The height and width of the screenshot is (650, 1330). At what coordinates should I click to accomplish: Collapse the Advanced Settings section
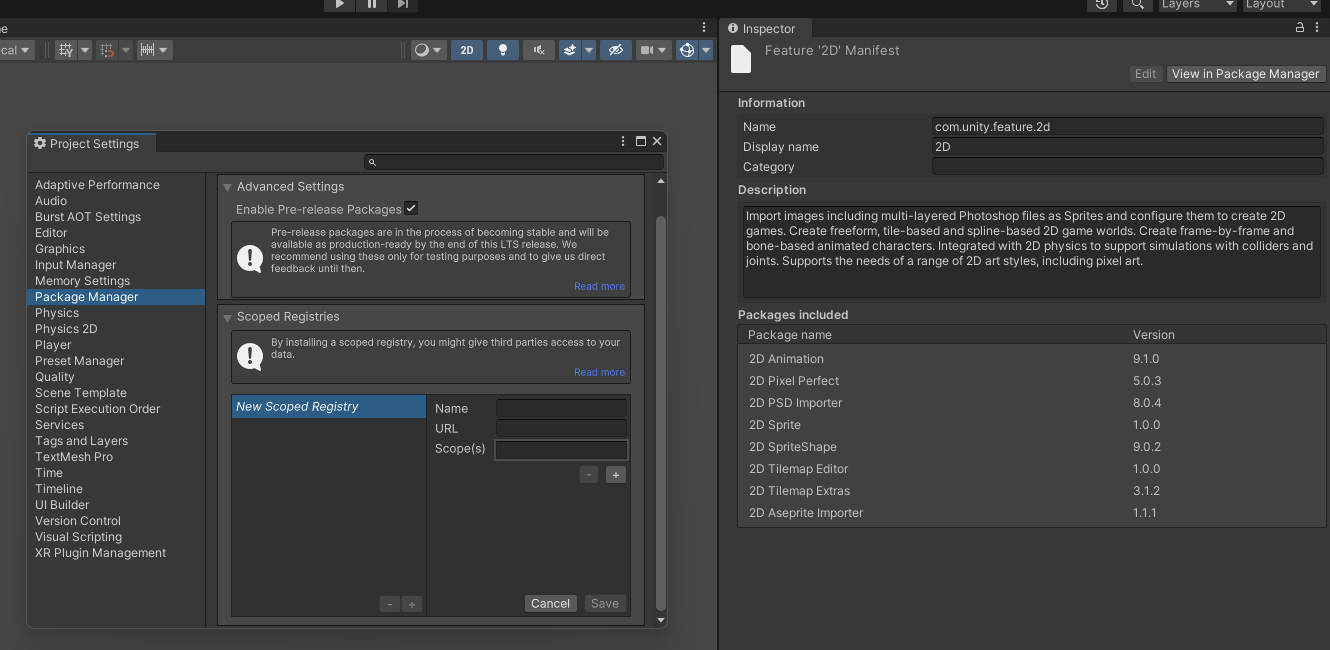[227, 187]
